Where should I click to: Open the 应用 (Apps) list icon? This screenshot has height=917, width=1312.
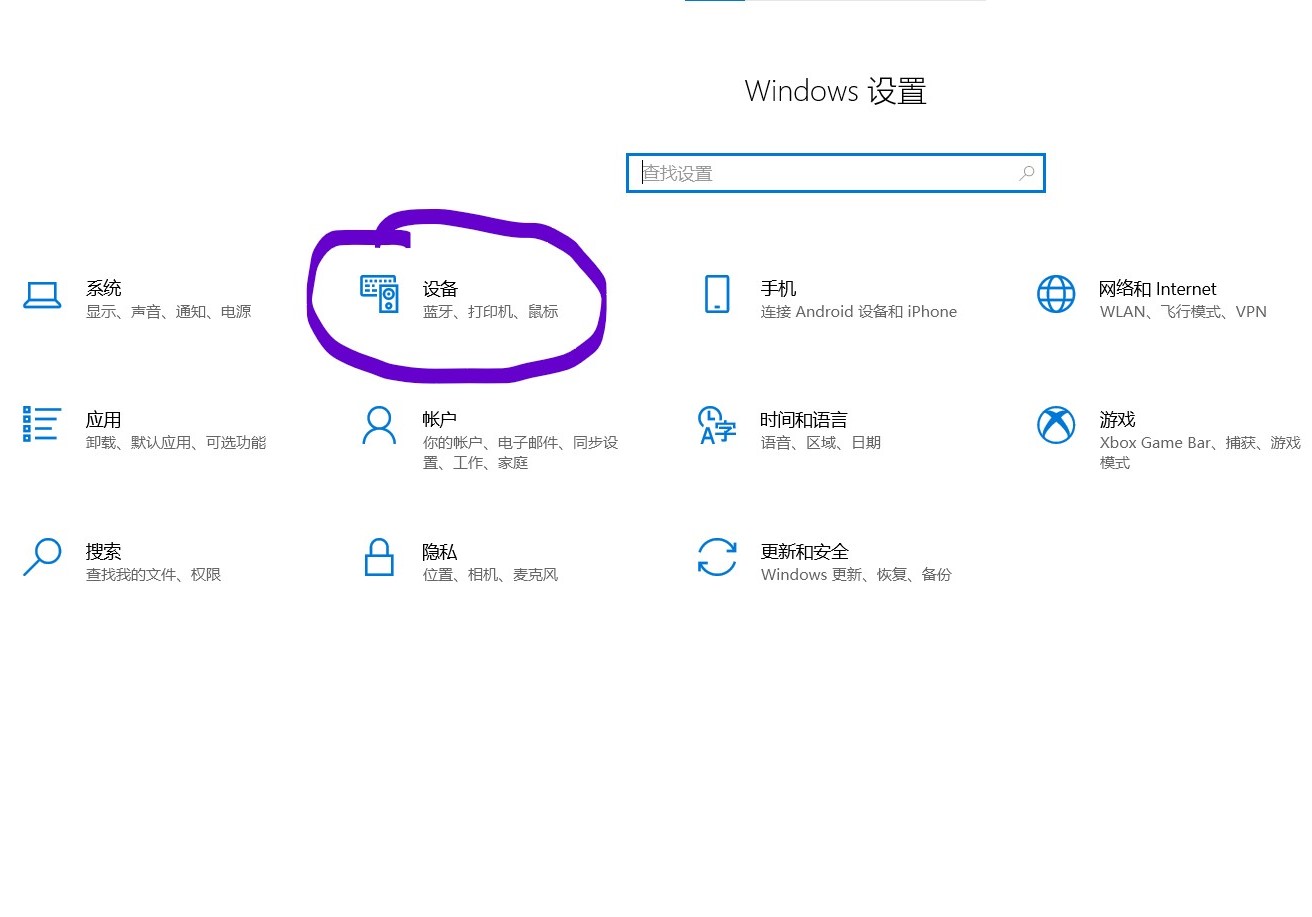(x=42, y=426)
